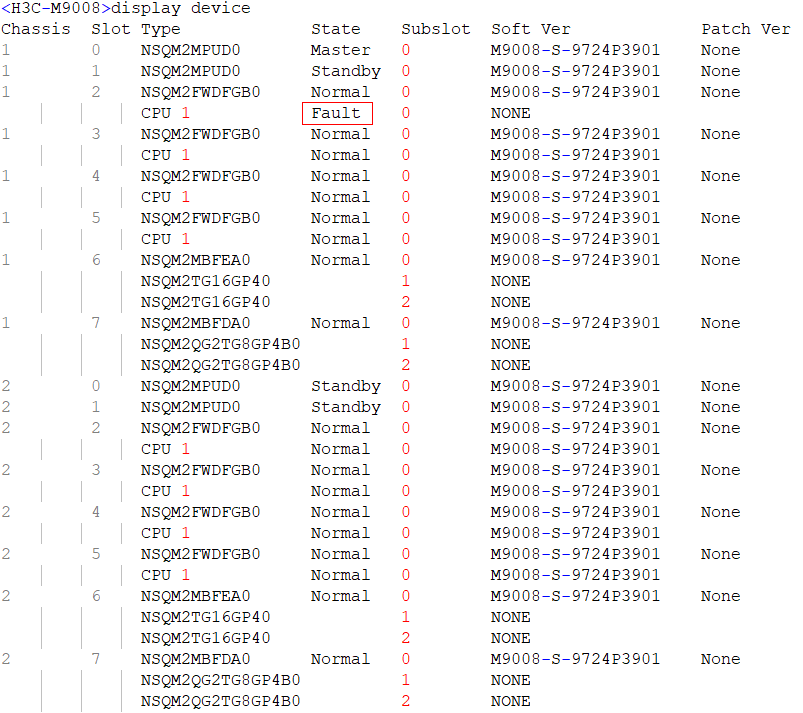Click the 'Chassis' column header
The image size is (803, 713).
coord(35,29)
